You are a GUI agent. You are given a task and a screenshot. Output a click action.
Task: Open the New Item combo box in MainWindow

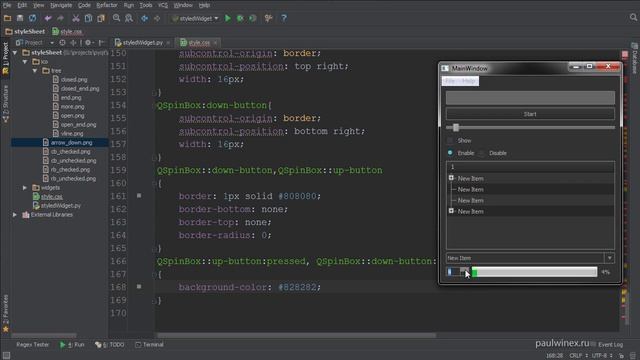coord(530,258)
